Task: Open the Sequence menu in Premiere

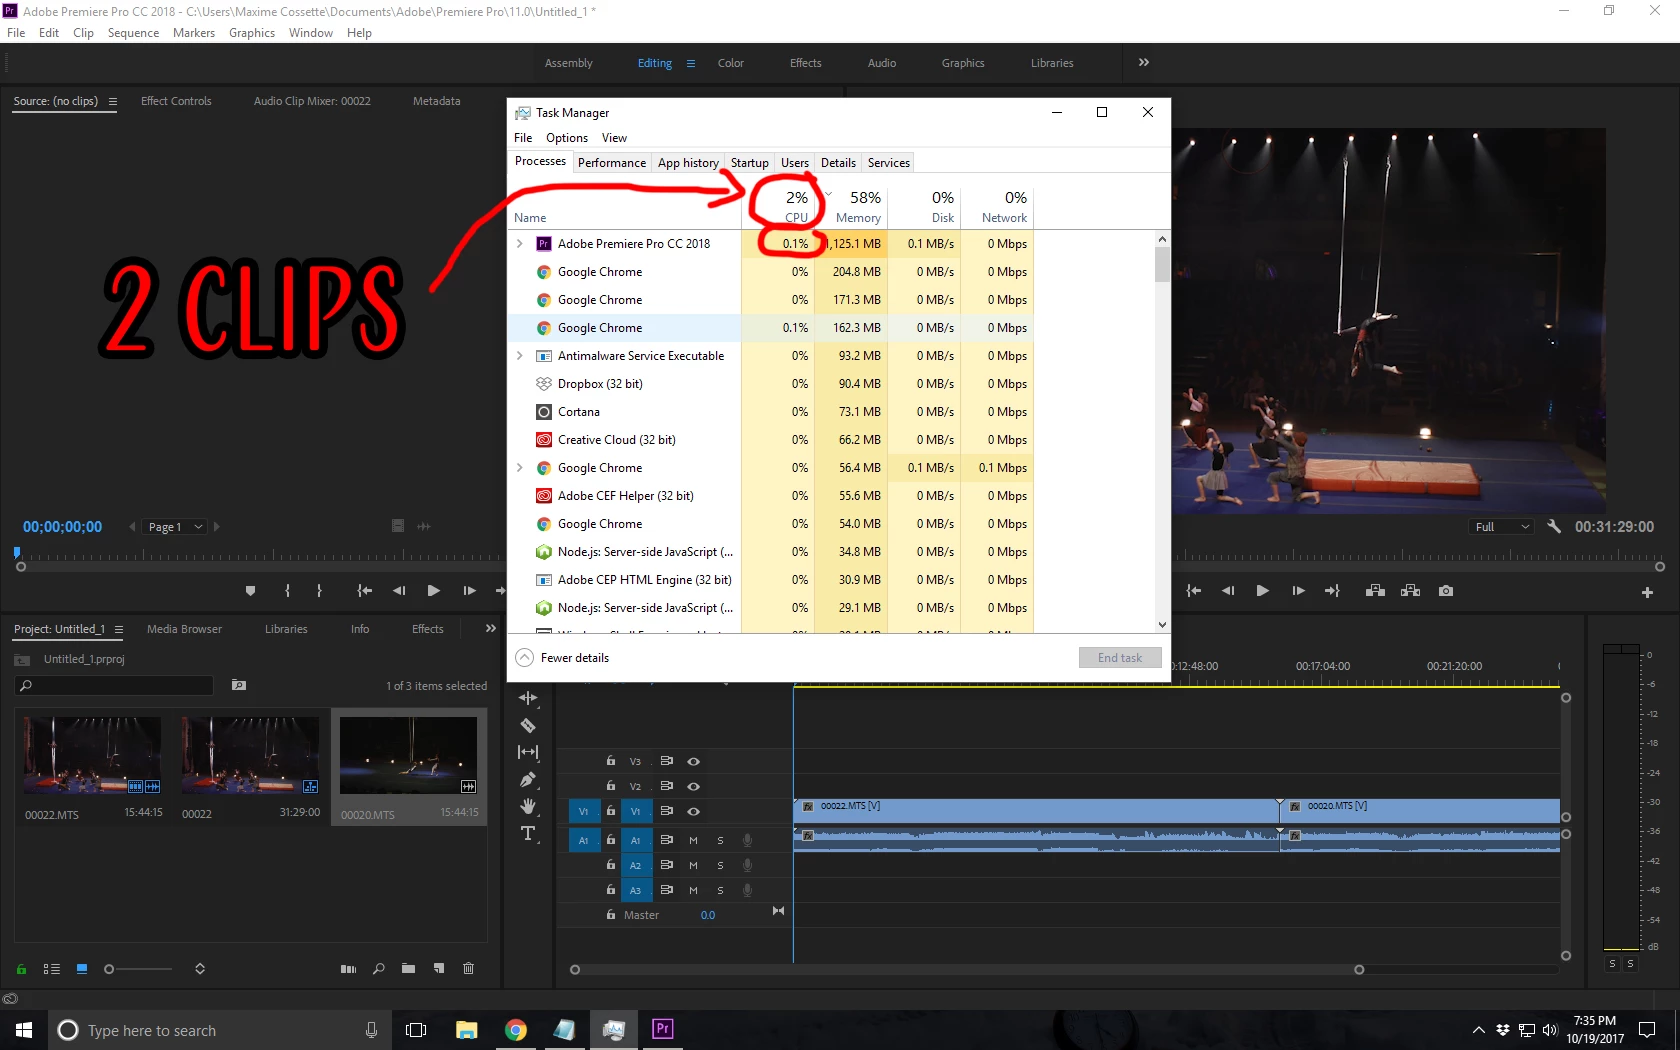Action: 133,33
